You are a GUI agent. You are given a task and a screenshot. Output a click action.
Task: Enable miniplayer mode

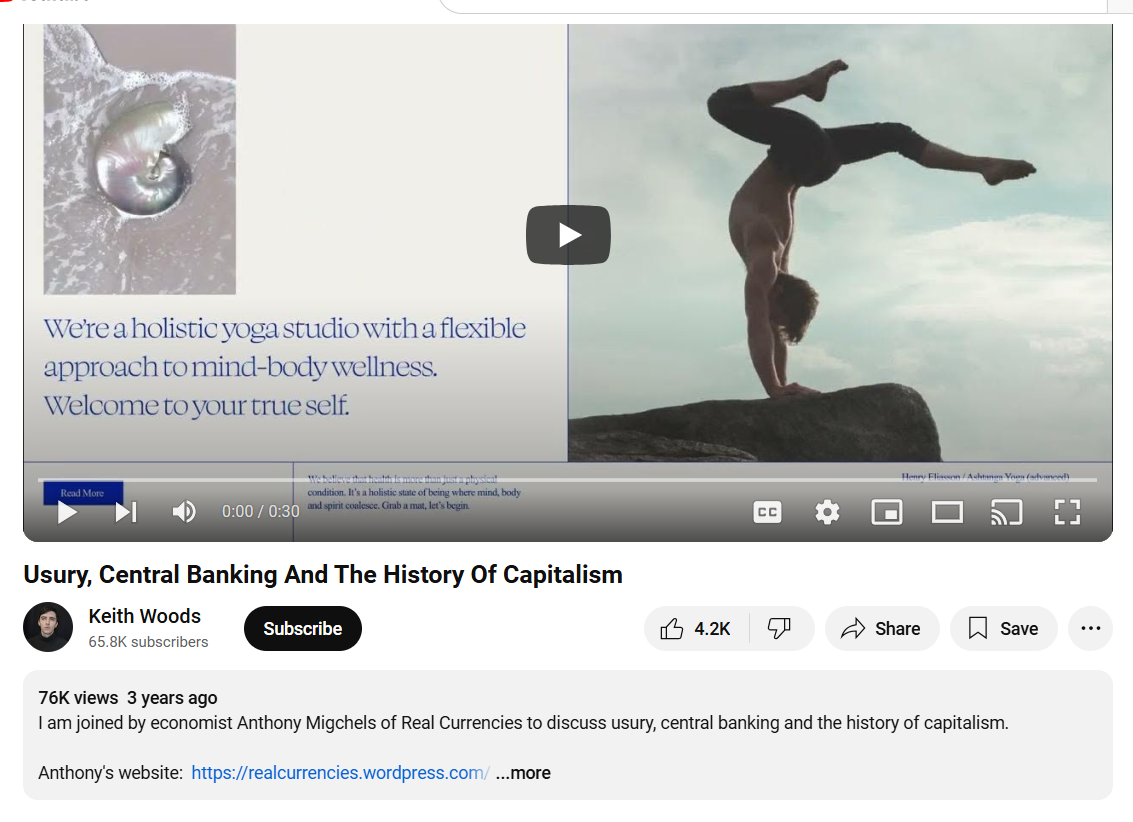click(887, 512)
